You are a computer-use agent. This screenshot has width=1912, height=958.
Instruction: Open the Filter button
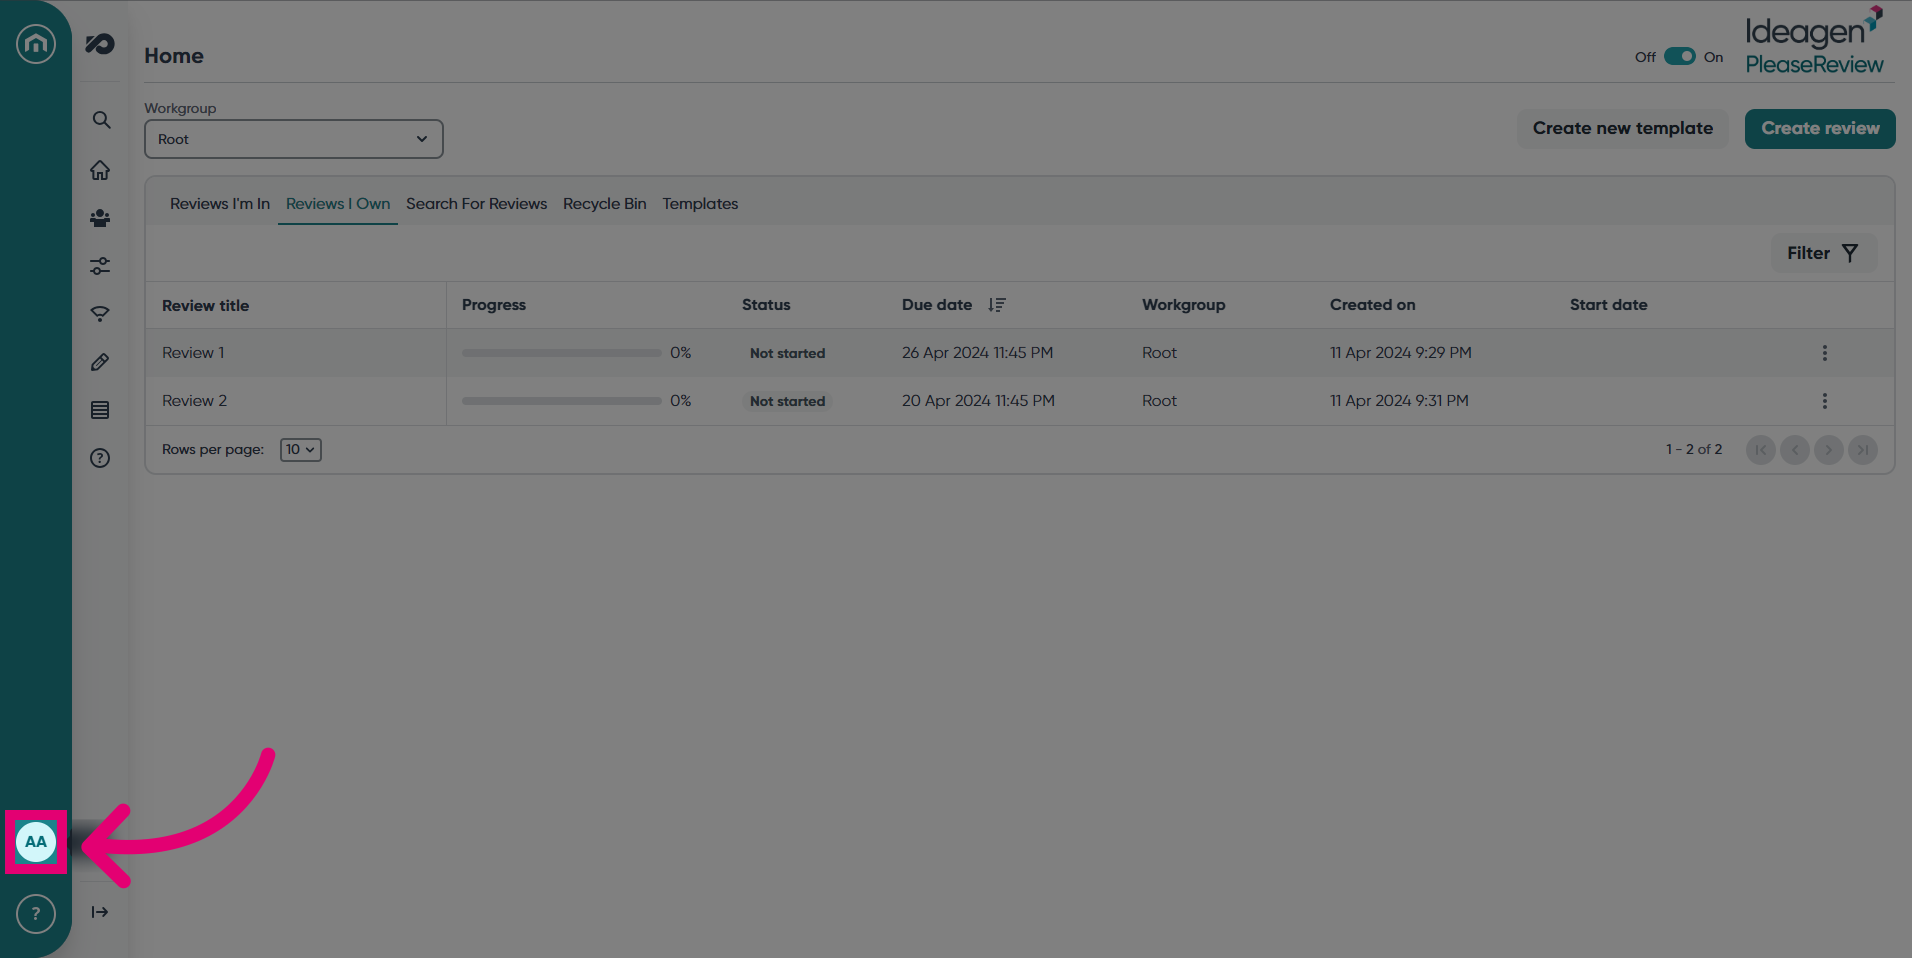pyautogui.click(x=1824, y=253)
